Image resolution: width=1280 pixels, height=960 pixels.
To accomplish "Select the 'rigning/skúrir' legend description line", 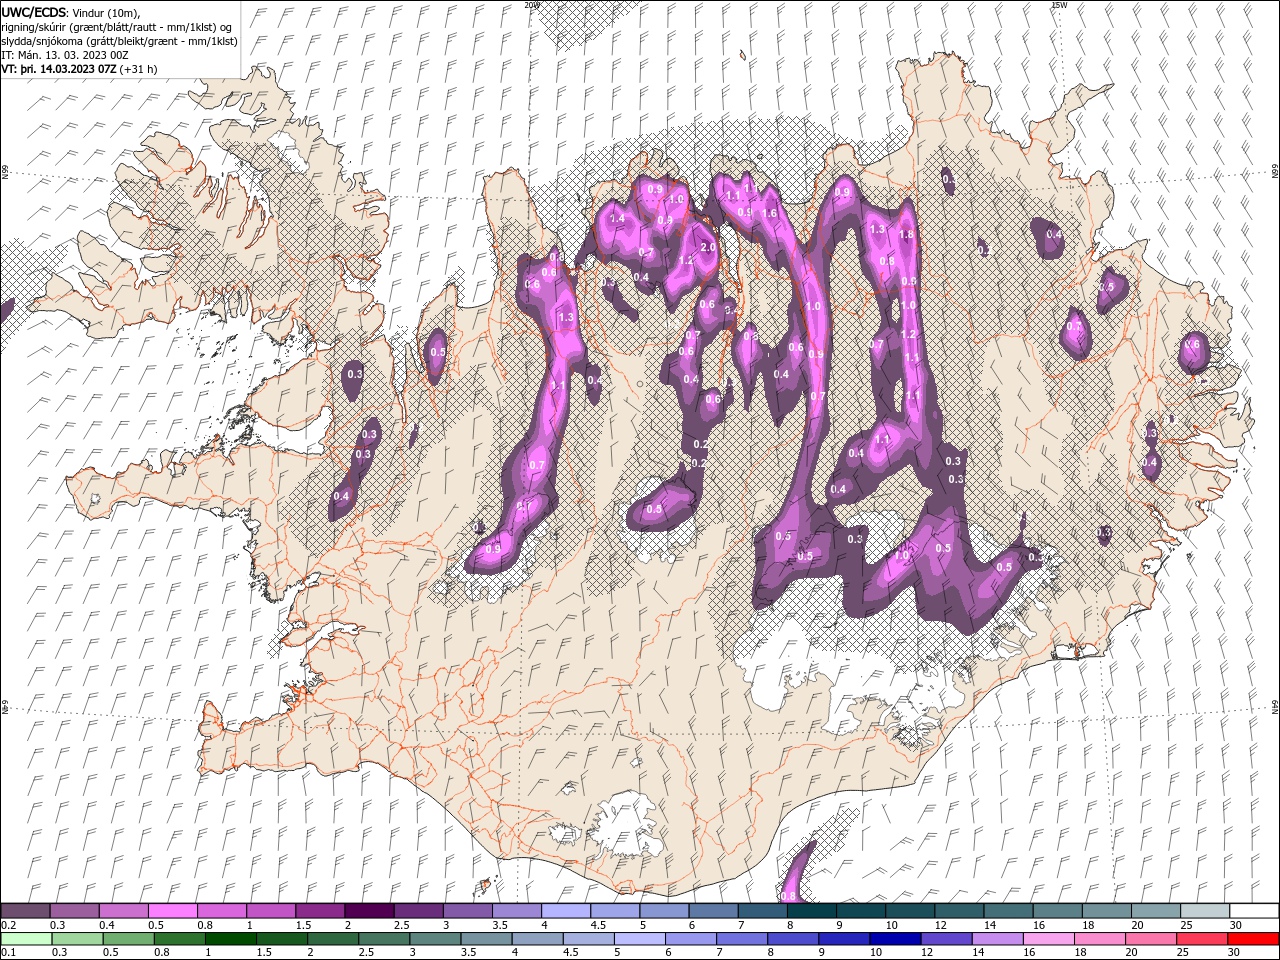I will [x=117, y=27].
